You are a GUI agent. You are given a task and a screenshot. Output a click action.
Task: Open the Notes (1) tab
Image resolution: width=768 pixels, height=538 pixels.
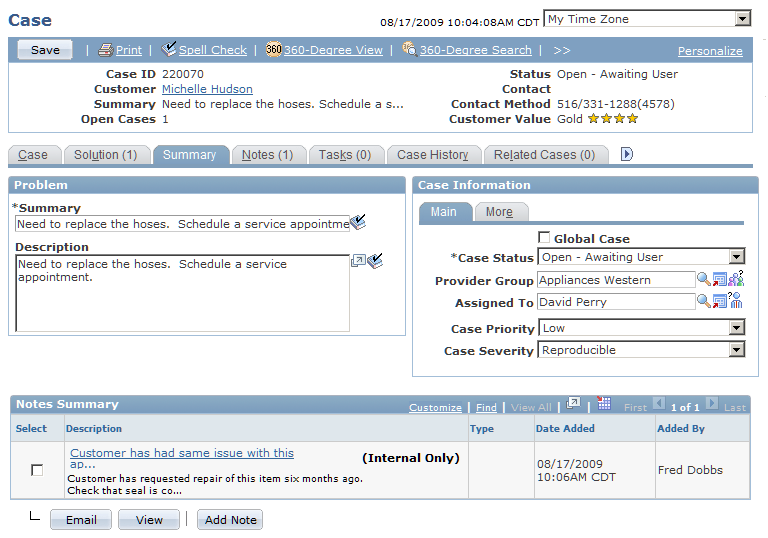[267, 155]
